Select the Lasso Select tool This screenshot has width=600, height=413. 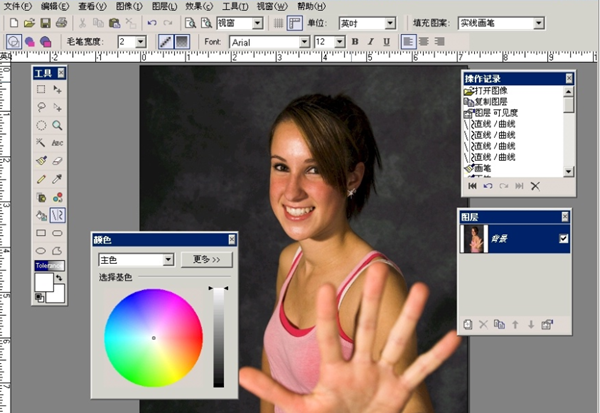pyautogui.click(x=41, y=107)
